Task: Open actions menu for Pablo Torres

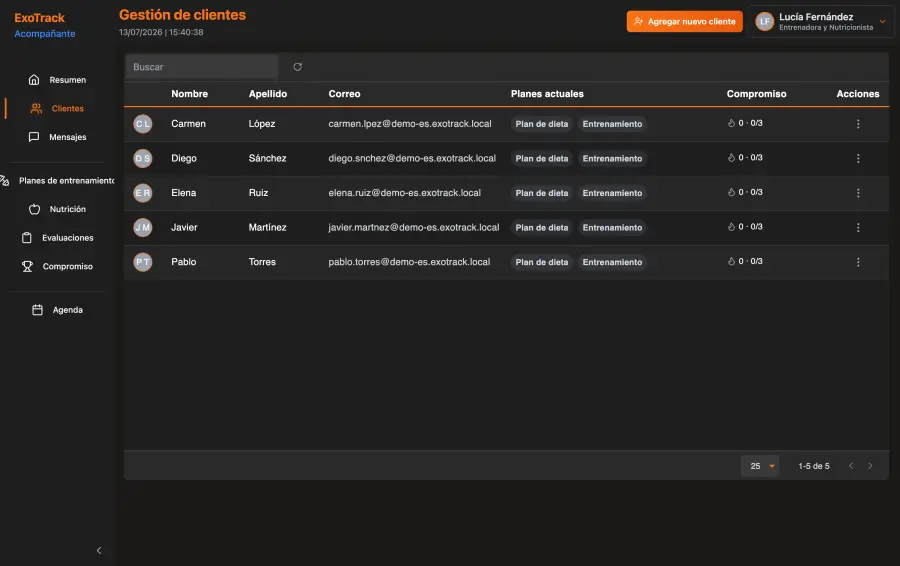Action: [858, 262]
